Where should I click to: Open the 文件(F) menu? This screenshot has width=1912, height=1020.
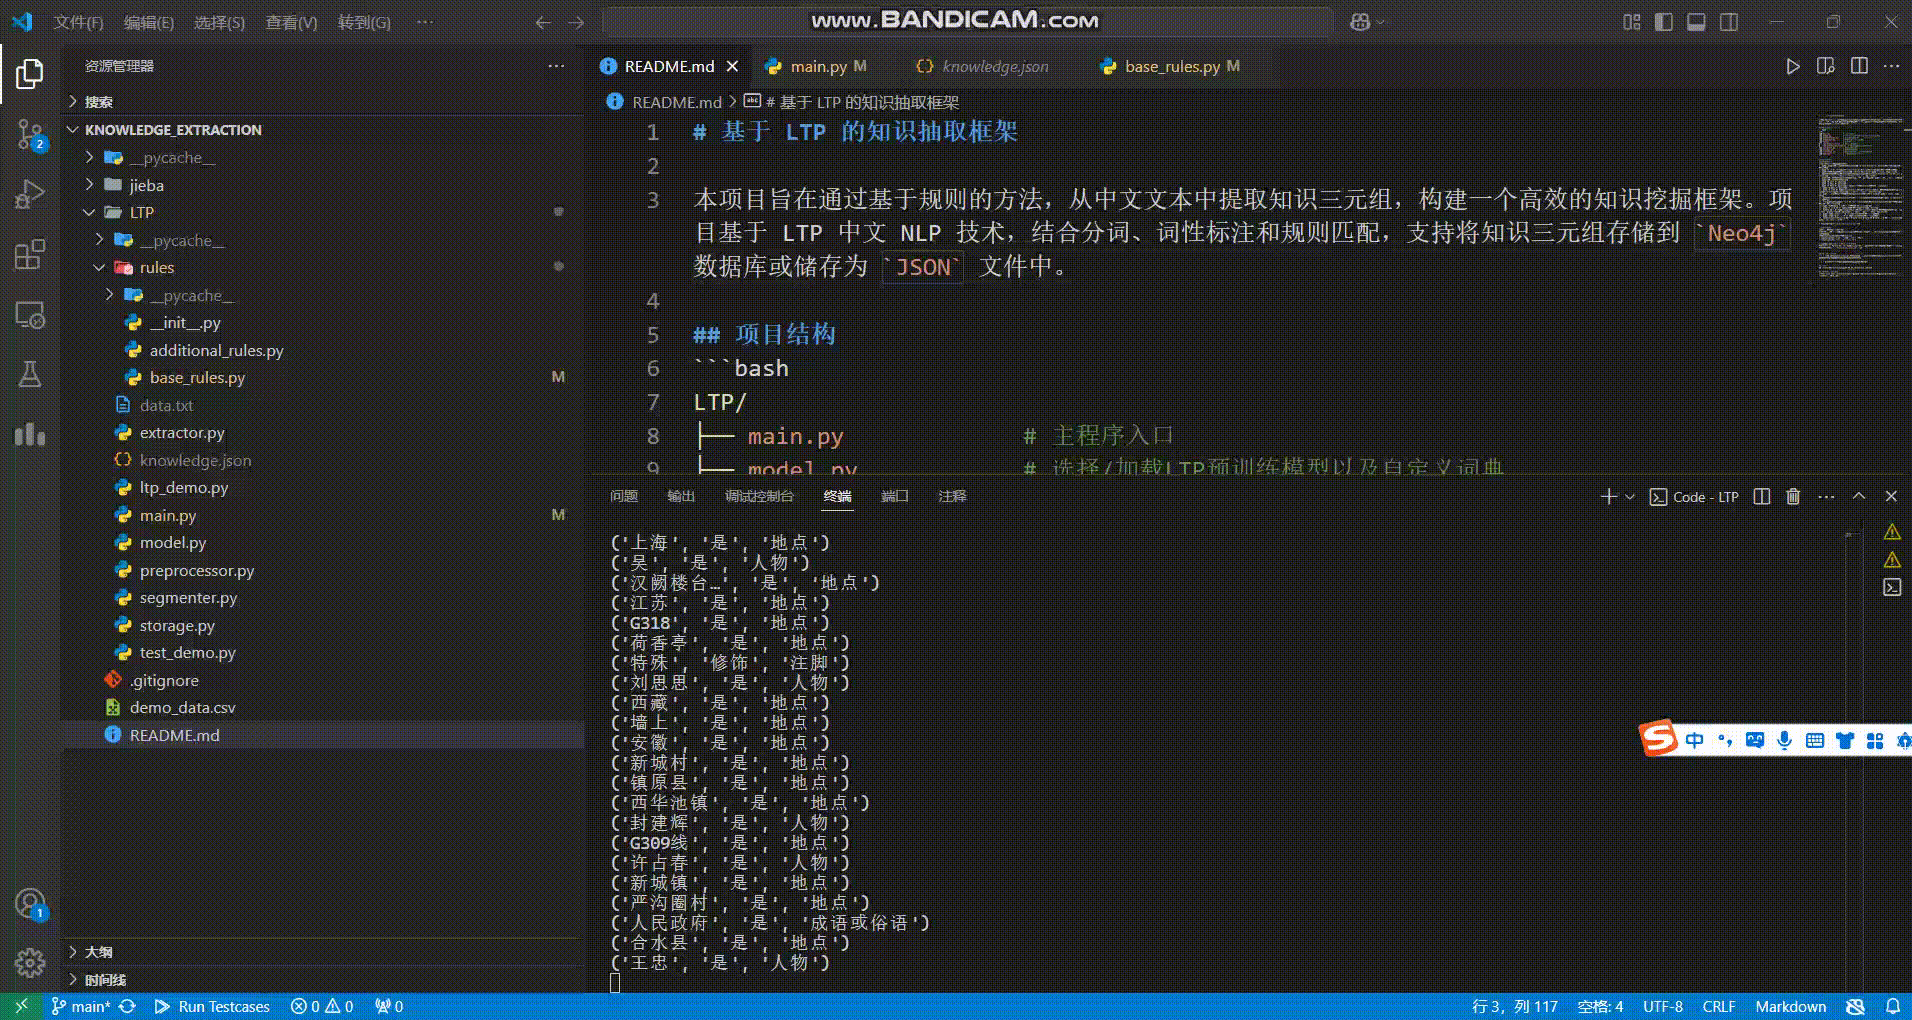(78, 22)
